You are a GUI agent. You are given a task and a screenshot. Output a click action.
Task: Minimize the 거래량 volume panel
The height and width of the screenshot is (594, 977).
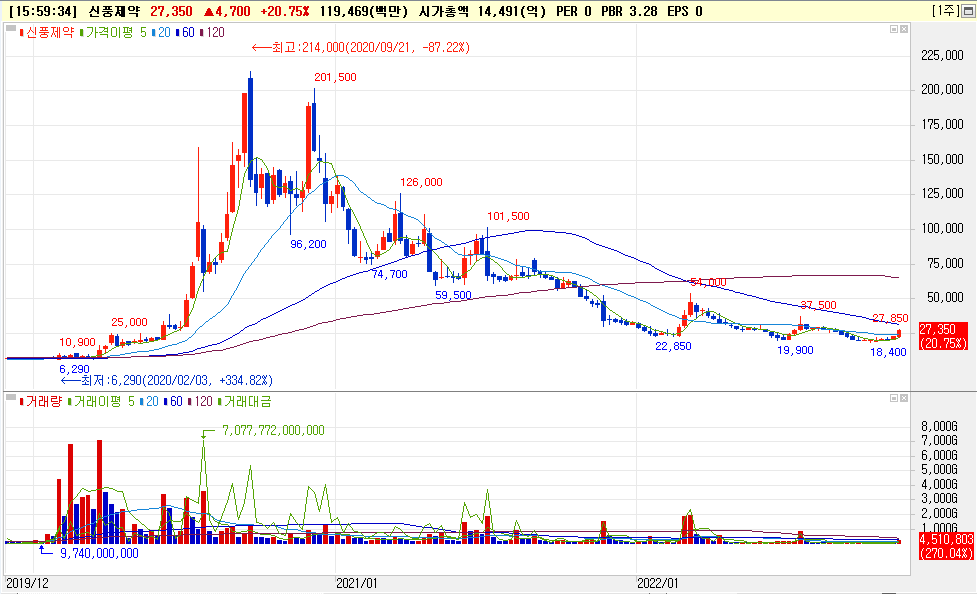coord(894,398)
